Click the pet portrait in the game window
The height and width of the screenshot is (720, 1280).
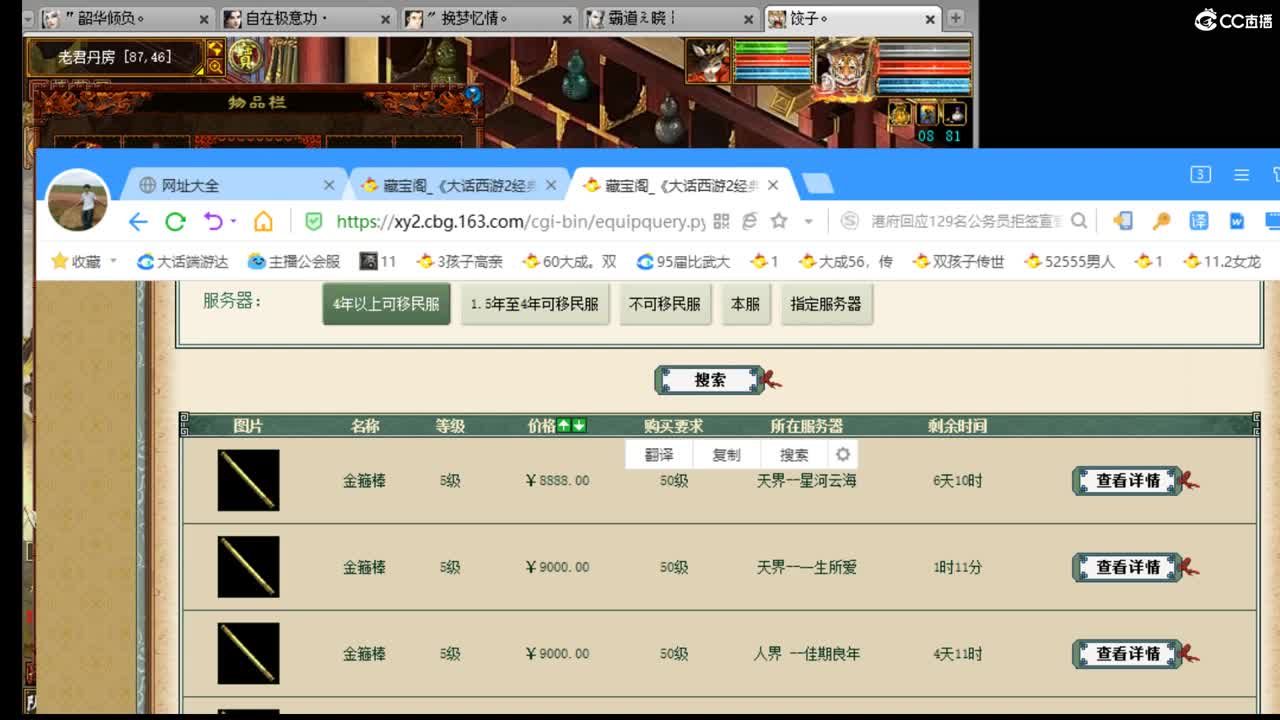pos(708,60)
